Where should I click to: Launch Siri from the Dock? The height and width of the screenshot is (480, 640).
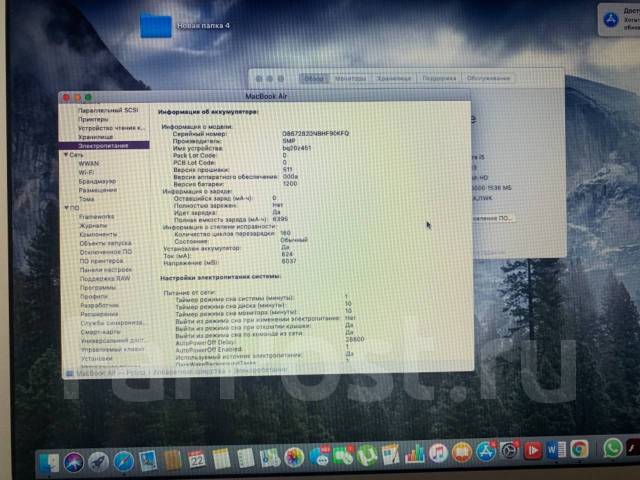click(74, 462)
